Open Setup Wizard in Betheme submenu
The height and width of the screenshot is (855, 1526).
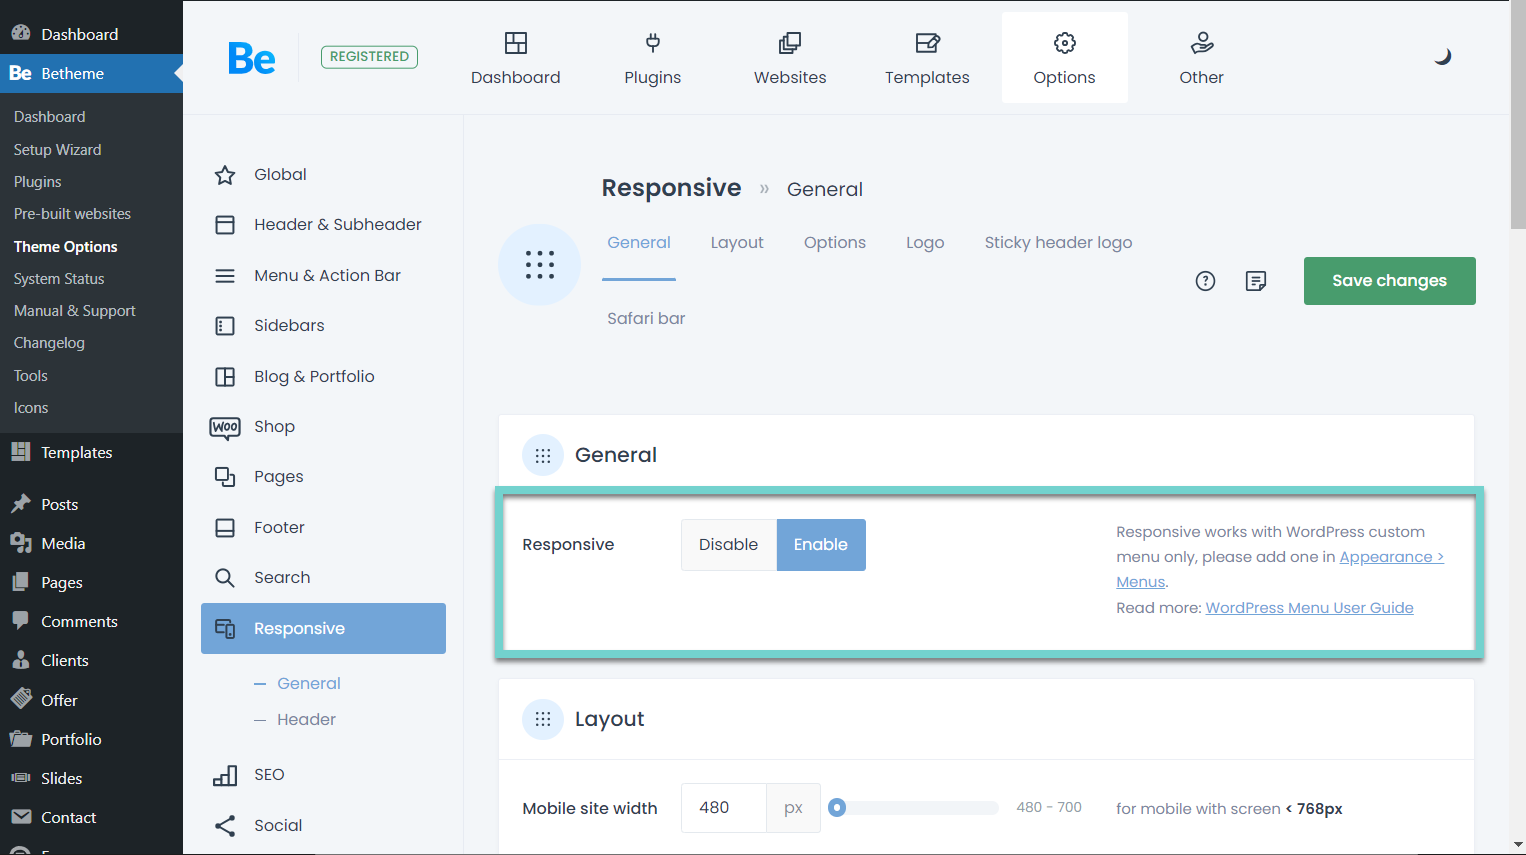click(x=58, y=150)
